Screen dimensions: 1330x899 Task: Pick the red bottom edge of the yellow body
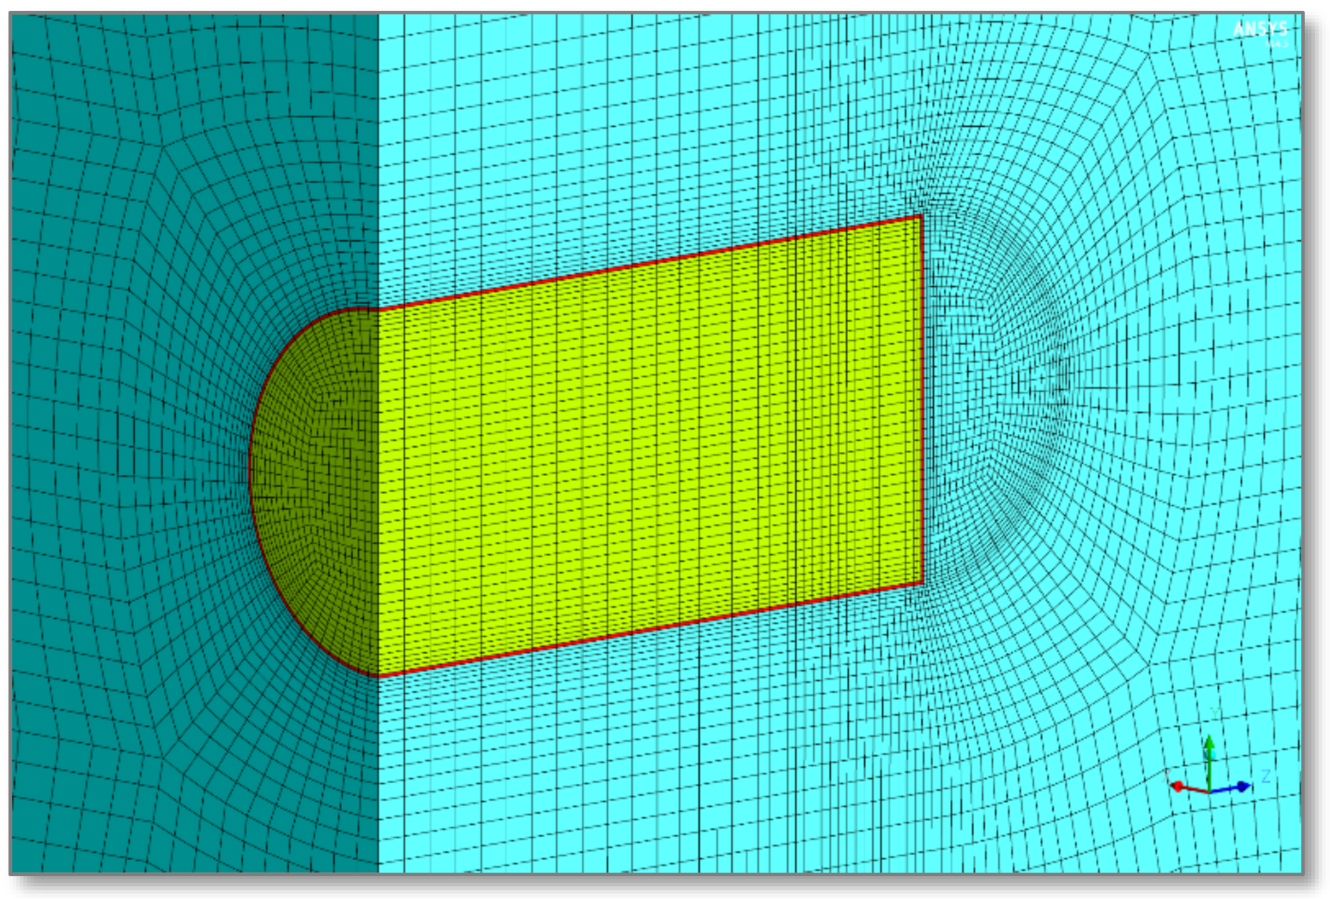click(x=650, y=629)
